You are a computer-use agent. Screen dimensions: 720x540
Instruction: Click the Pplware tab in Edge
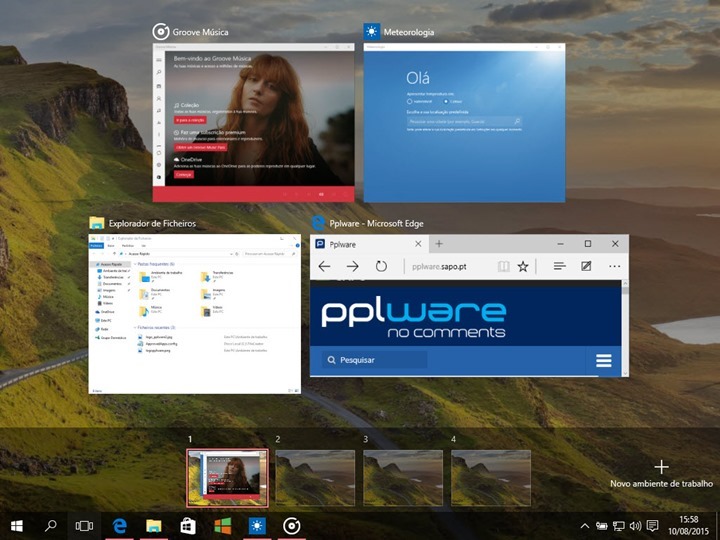(369, 244)
